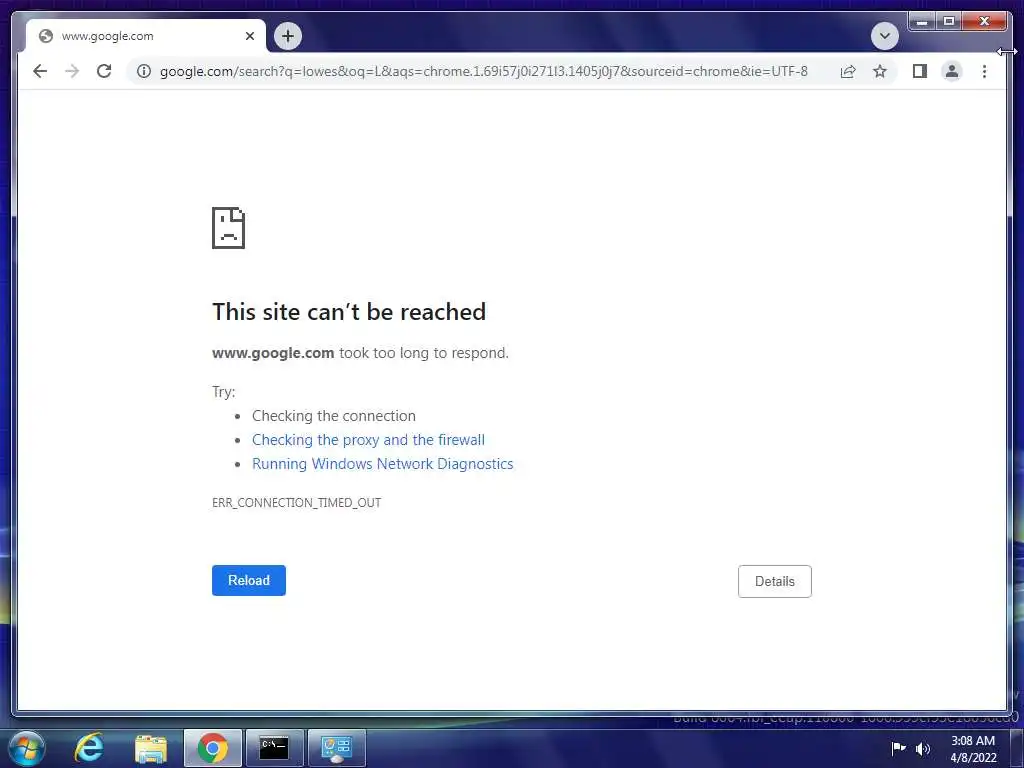Image resolution: width=1024 pixels, height=768 pixels.
Task: Minimize the Chrome window
Action: (922, 22)
